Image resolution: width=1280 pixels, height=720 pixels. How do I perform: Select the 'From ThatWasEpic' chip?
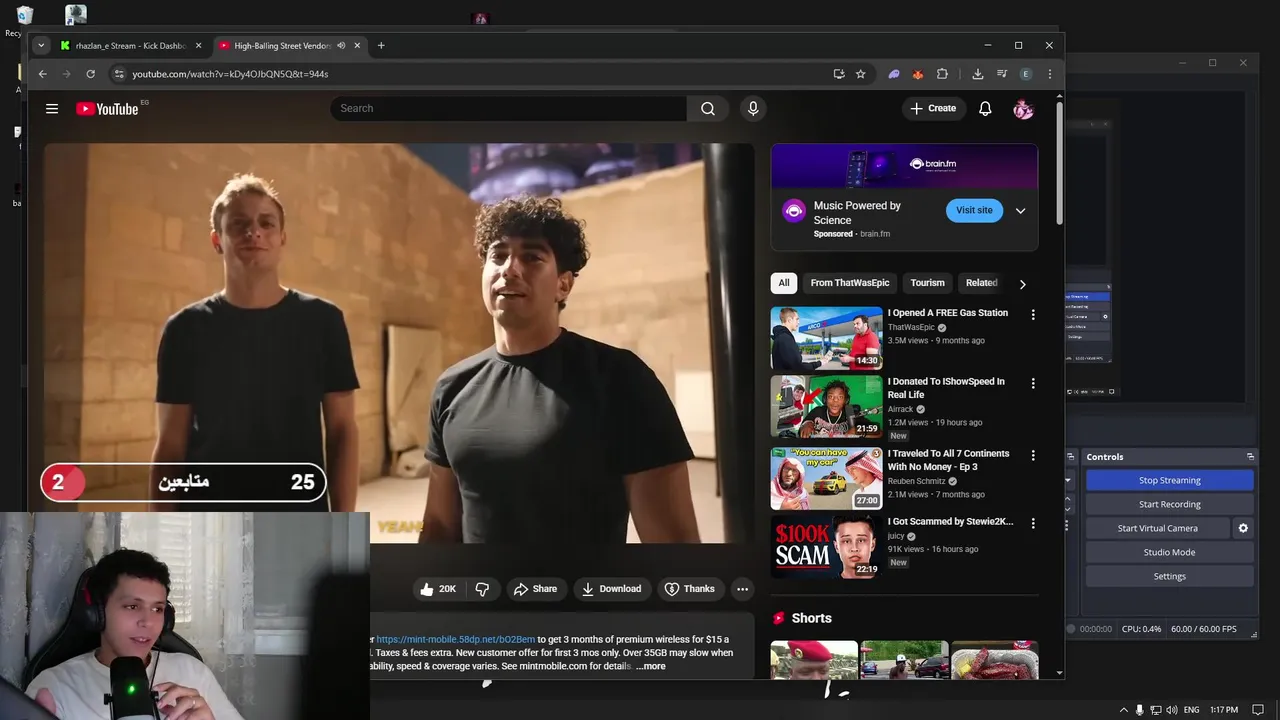[x=850, y=283]
